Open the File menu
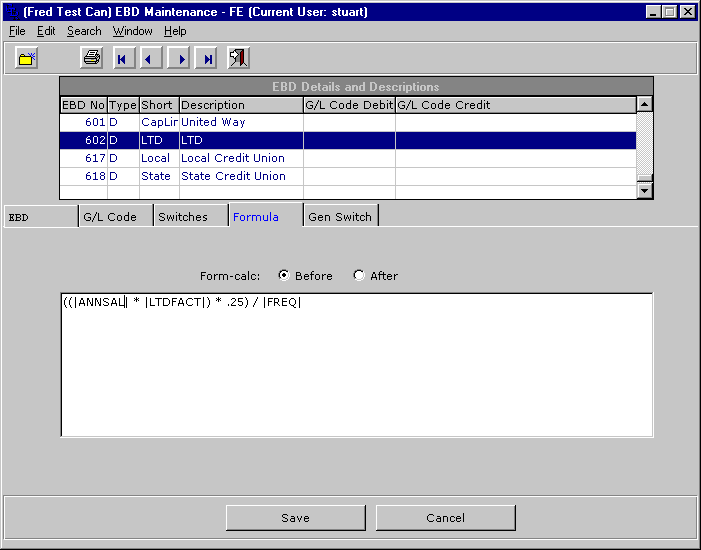This screenshot has width=701, height=550. [17, 31]
